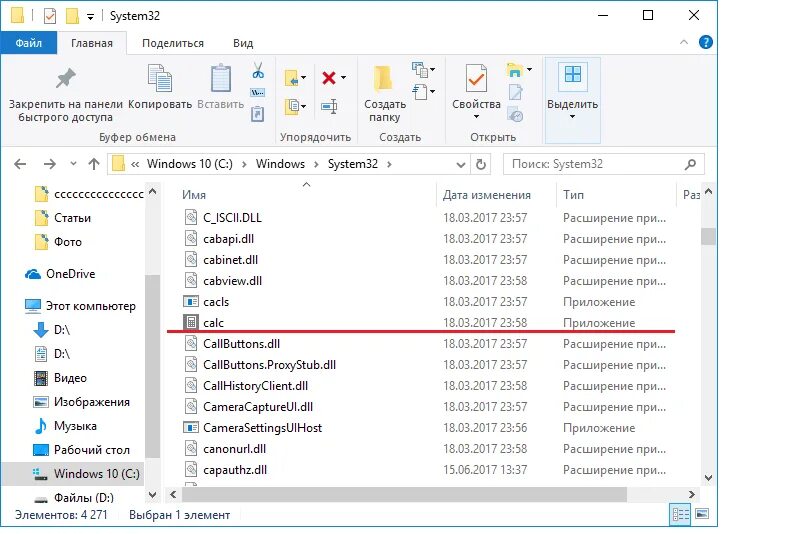This screenshot has width=800, height=534.
Task: Switch to the Вид ribbon tab
Action: (243, 43)
